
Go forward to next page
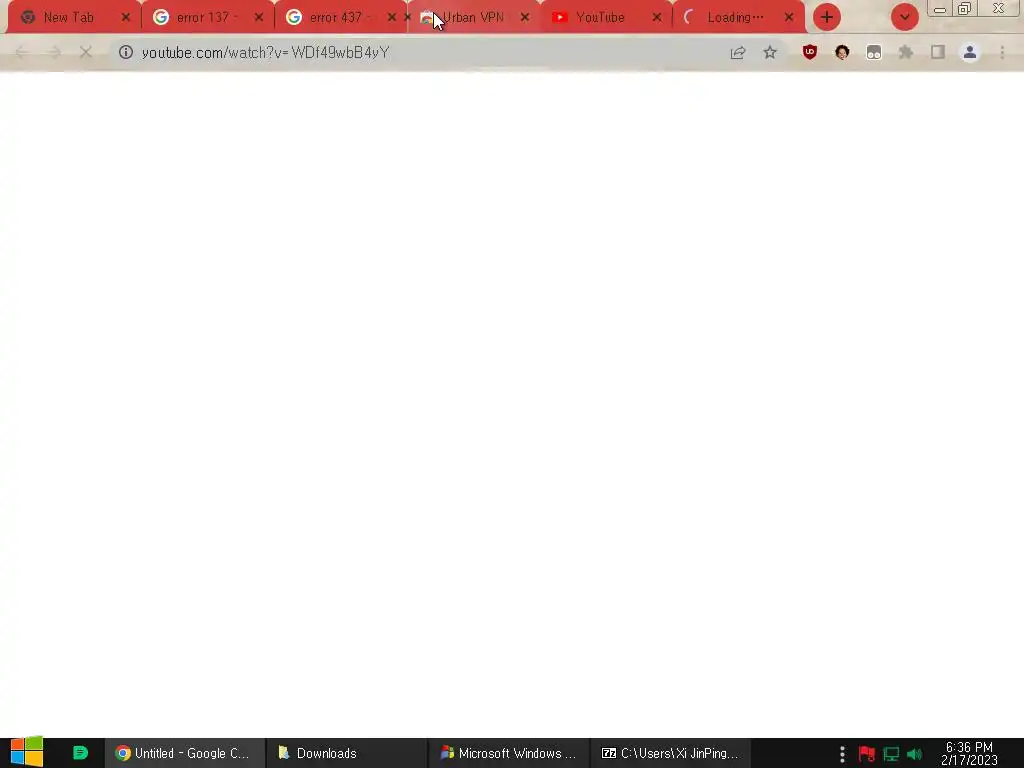[x=54, y=52]
